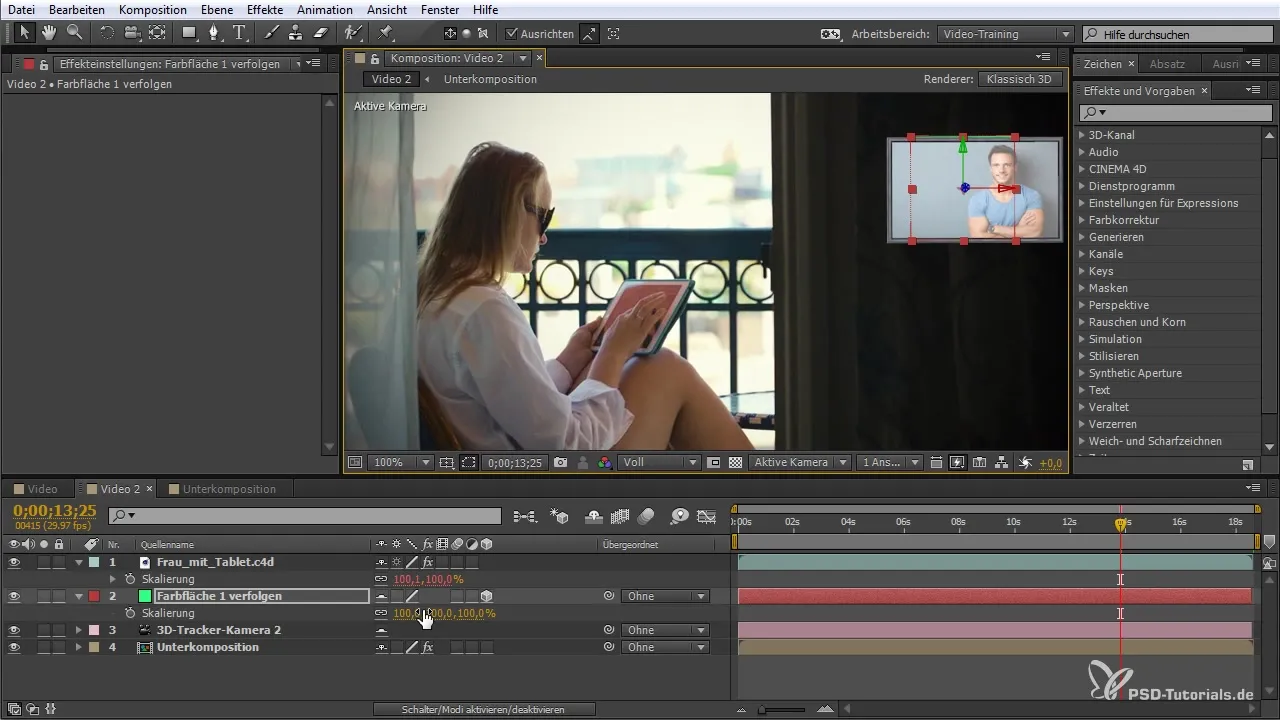Select the Rotation tool

pyautogui.click(x=107, y=33)
